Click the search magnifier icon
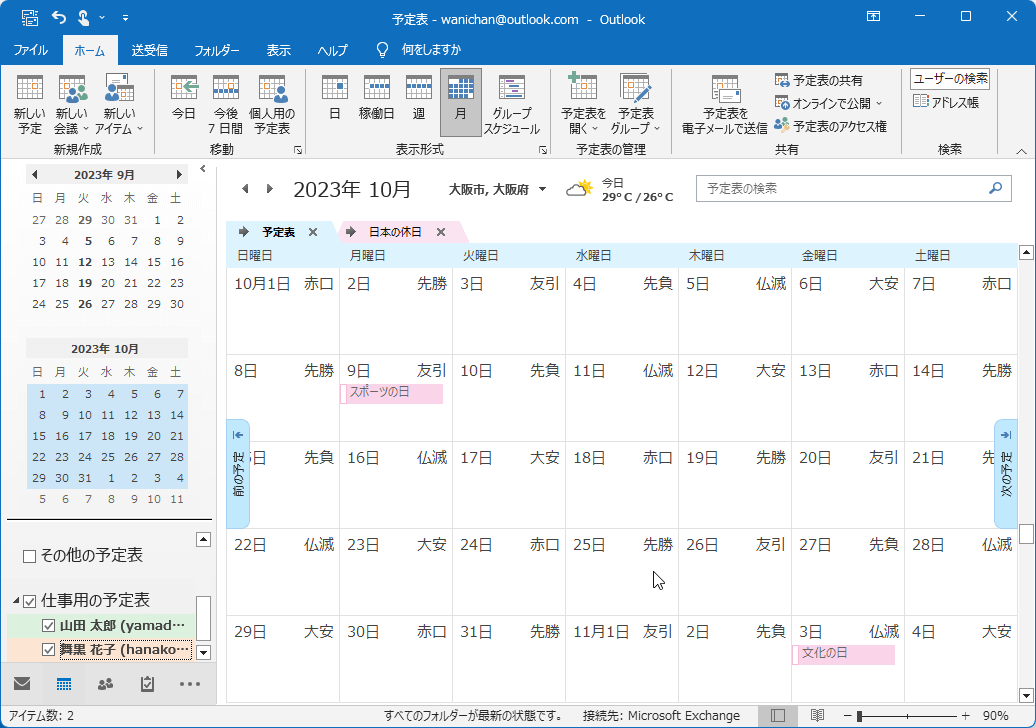Viewport: 1036px width, 728px height. (x=996, y=188)
